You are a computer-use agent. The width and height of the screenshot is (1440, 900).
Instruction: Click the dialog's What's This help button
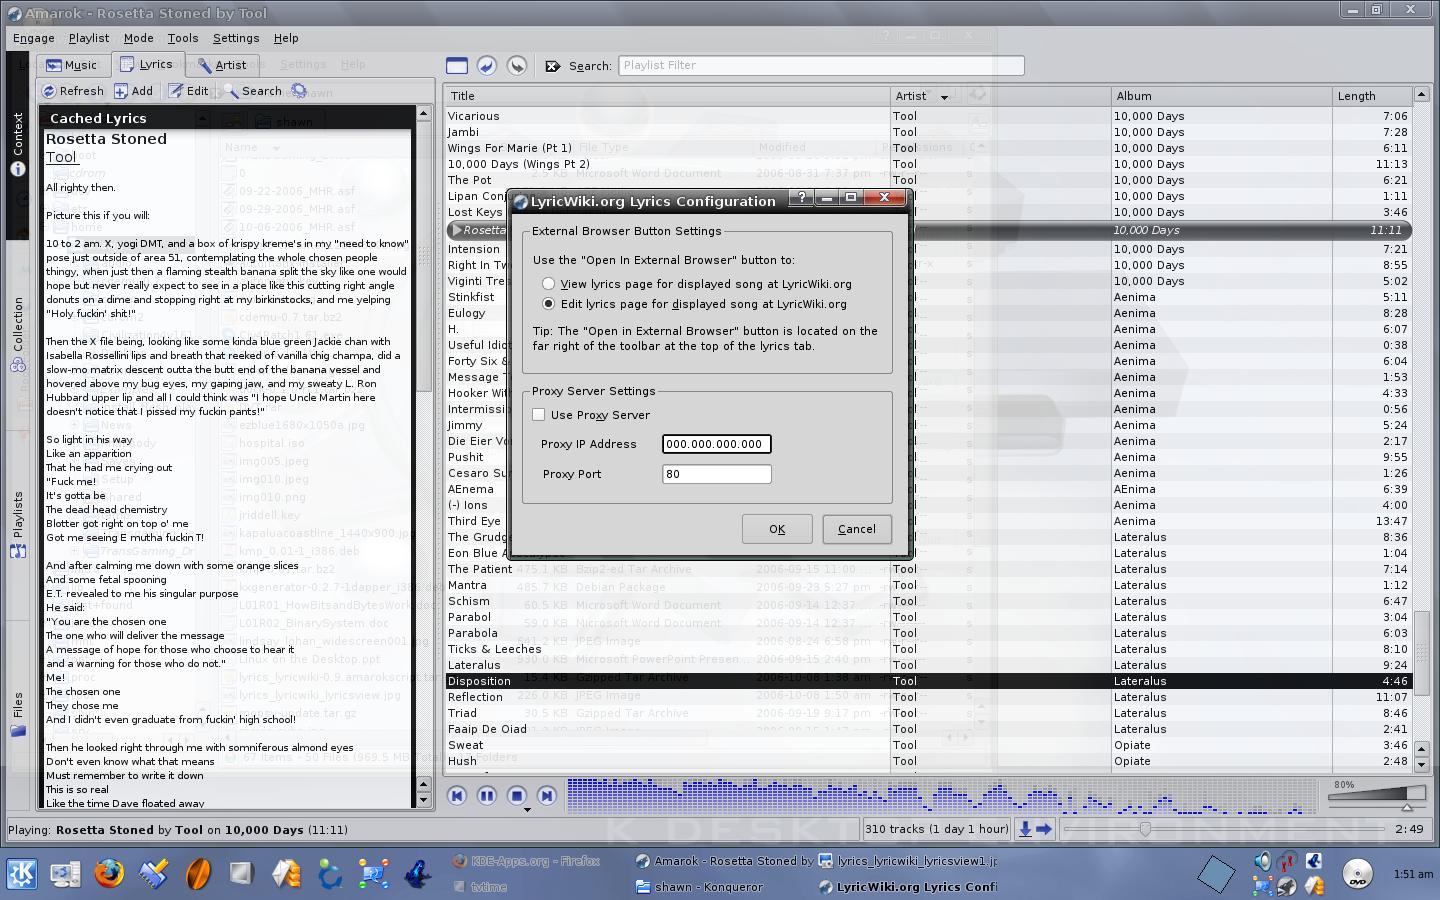click(x=802, y=198)
